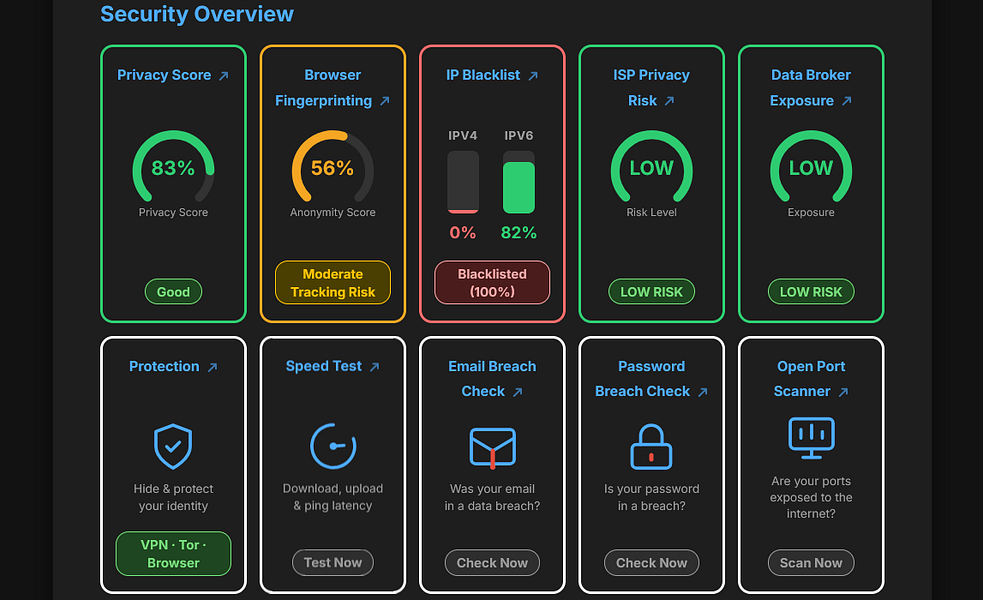Click the arrow icon beside Email Breach Check
Screen dimensions: 983x600
[518, 392]
